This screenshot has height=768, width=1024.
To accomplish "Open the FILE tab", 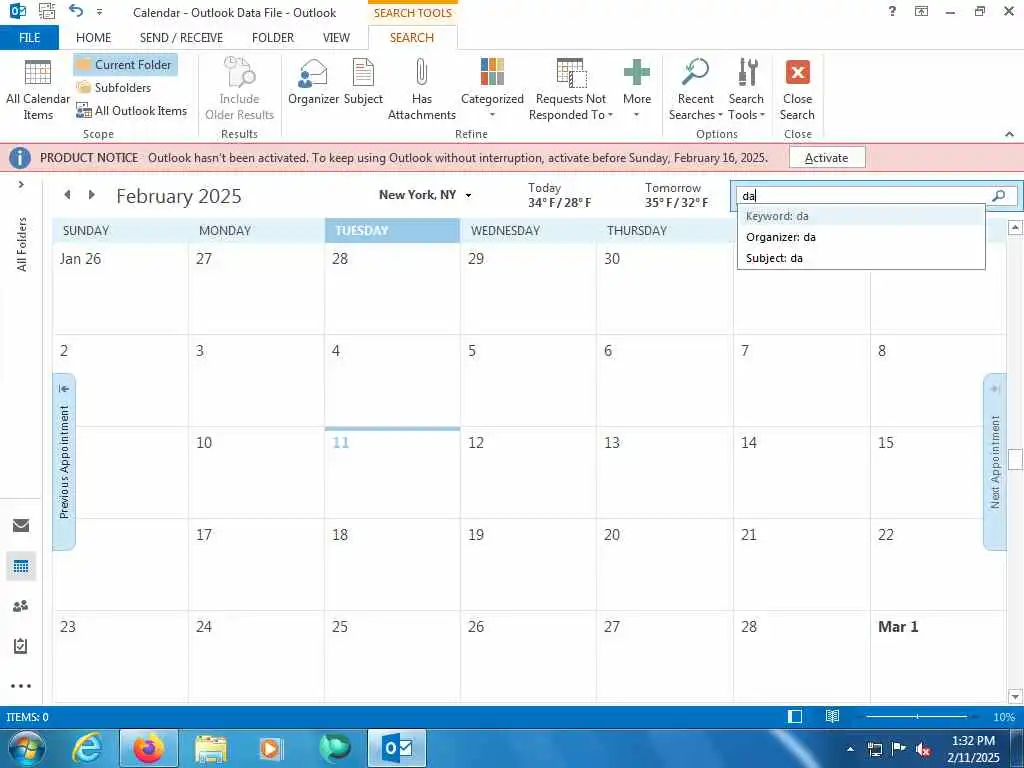I will (x=29, y=38).
